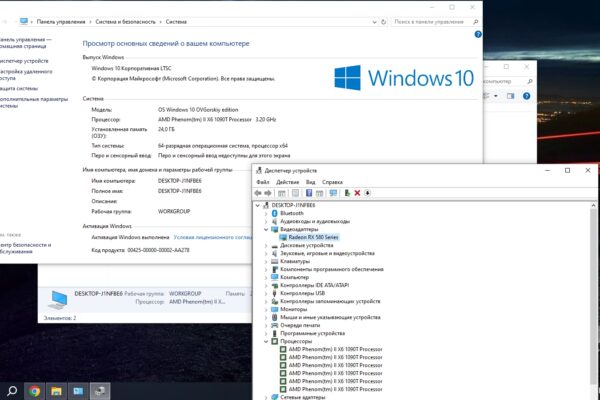
Task: Open view options dropdown in background Explorer window
Action: pyautogui.click(x=496, y=96)
